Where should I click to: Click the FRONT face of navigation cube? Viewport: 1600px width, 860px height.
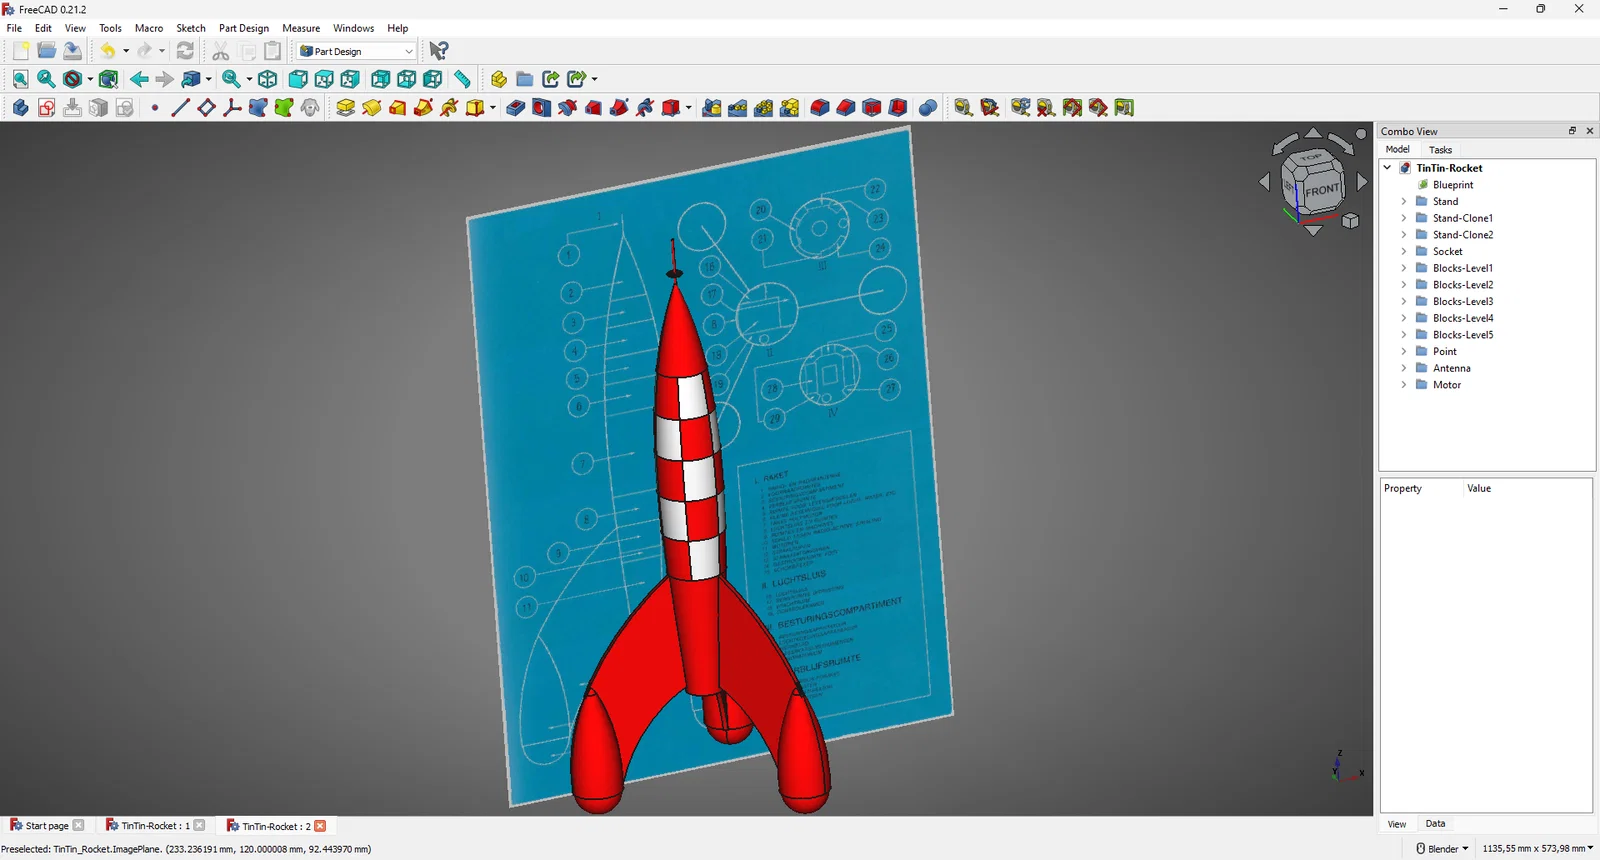click(1321, 190)
